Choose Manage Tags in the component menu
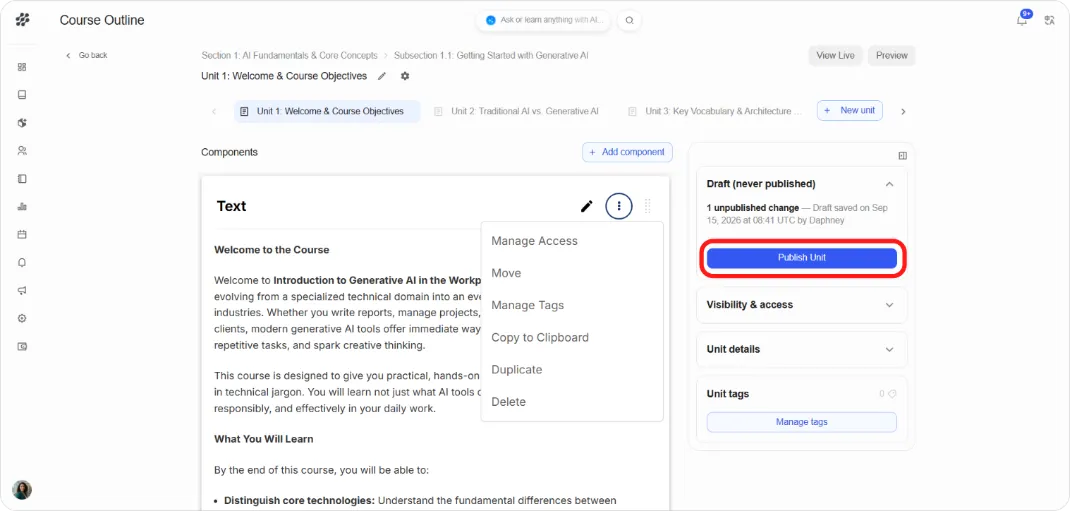Viewport: 1071px width, 511px height. (x=527, y=305)
